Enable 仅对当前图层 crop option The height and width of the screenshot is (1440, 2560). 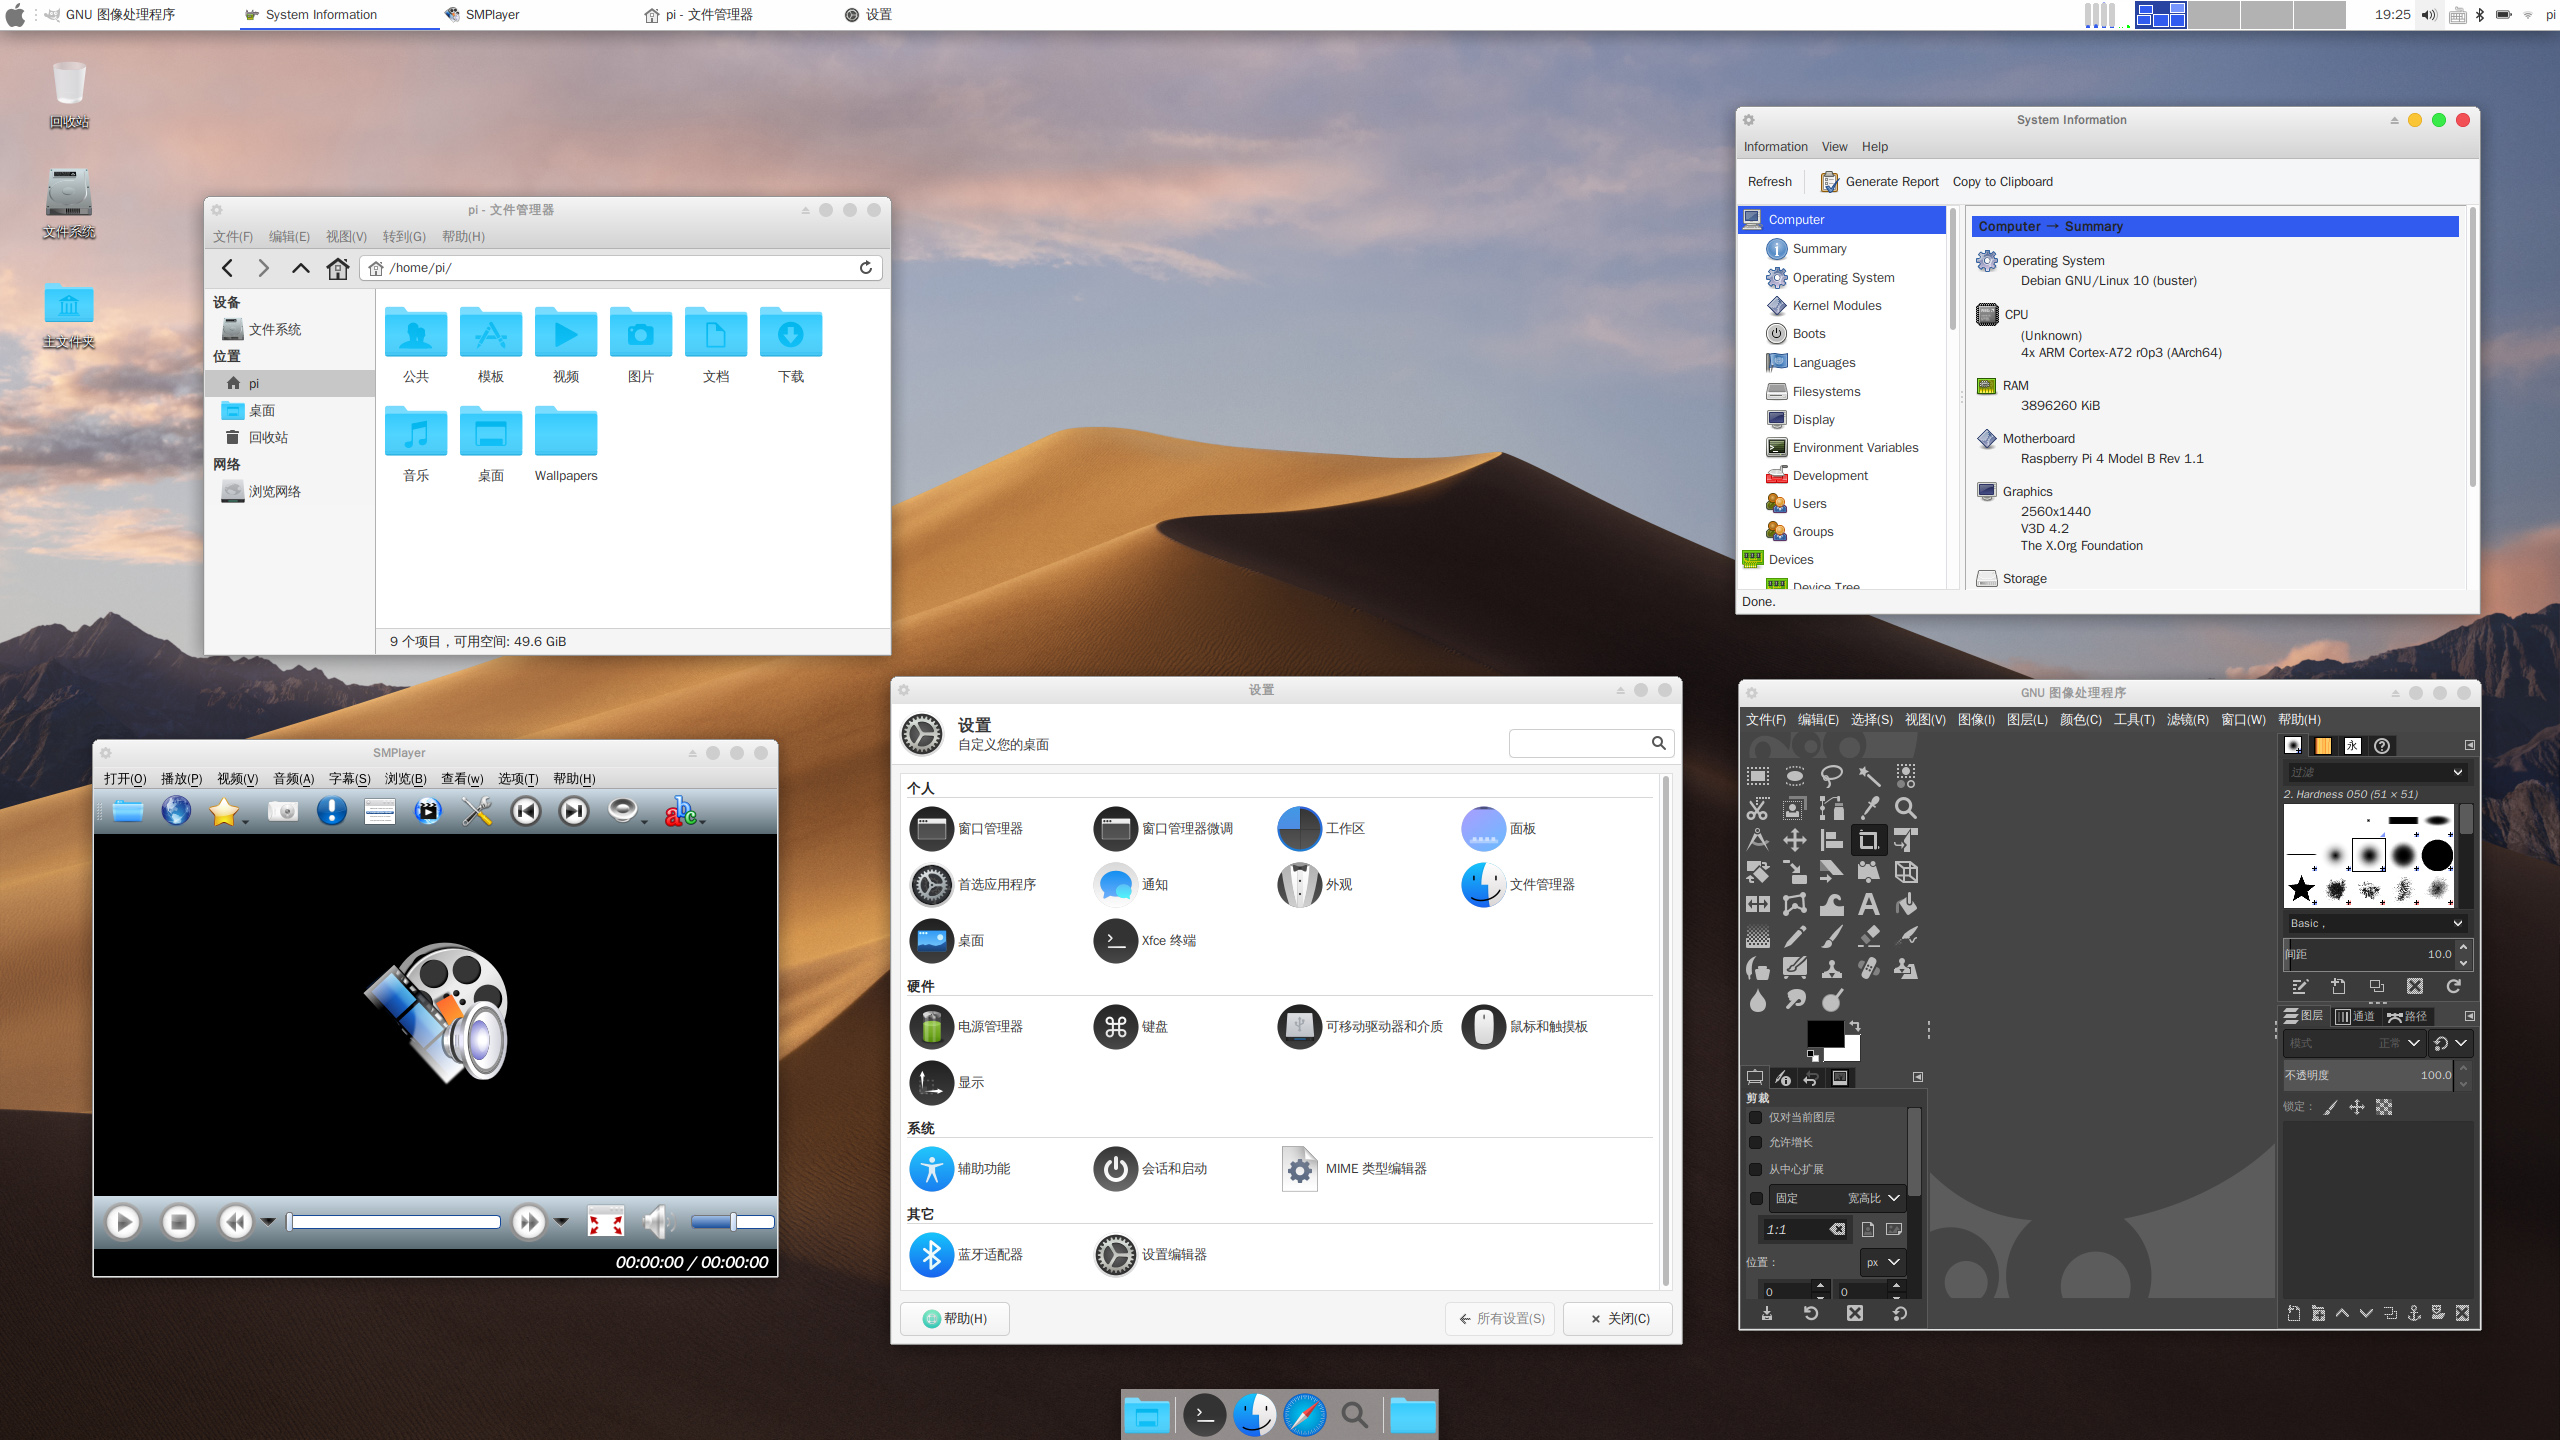coord(1755,1117)
